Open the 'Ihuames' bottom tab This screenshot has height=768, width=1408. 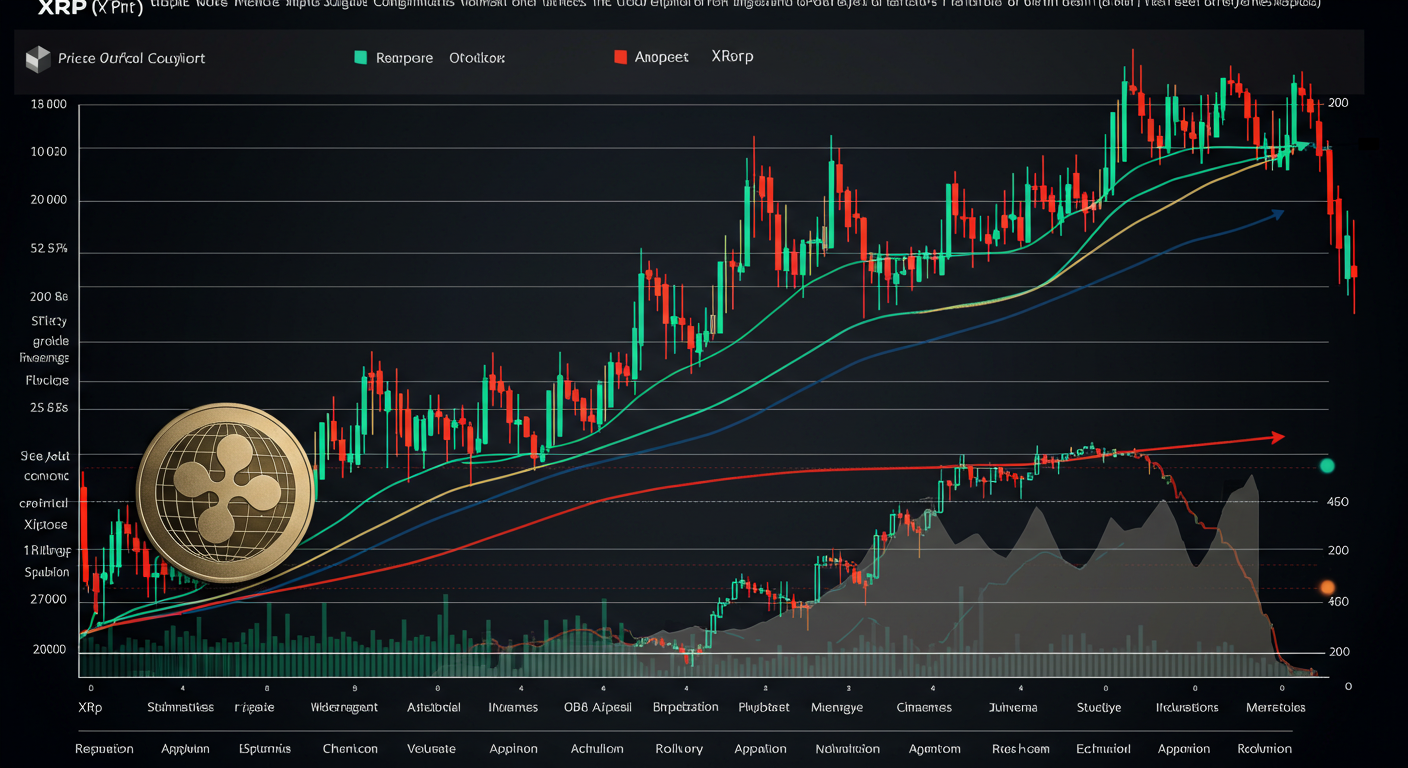(513, 707)
